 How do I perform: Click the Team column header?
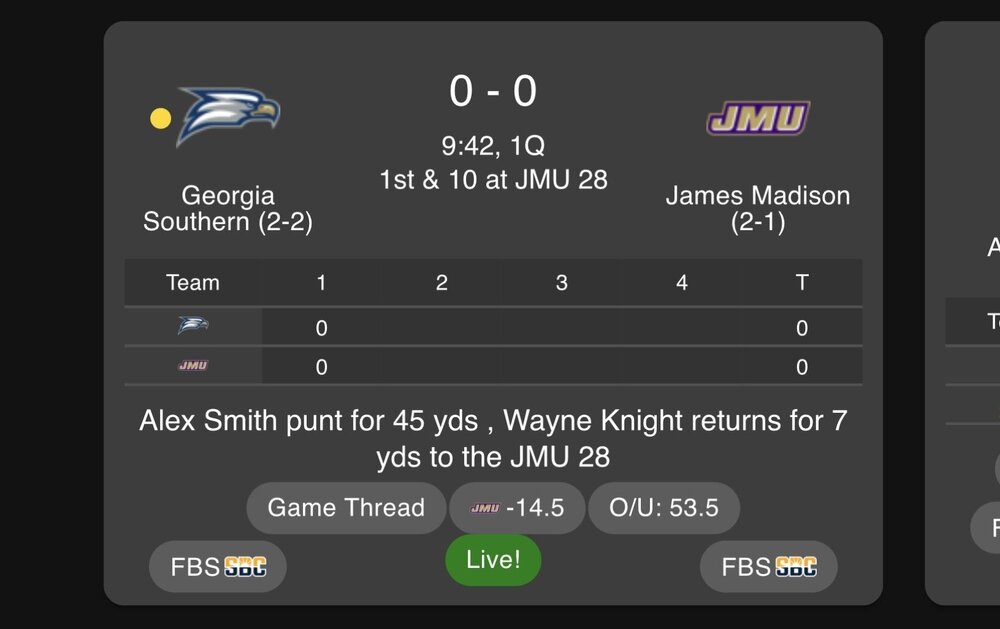click(193, 283)
